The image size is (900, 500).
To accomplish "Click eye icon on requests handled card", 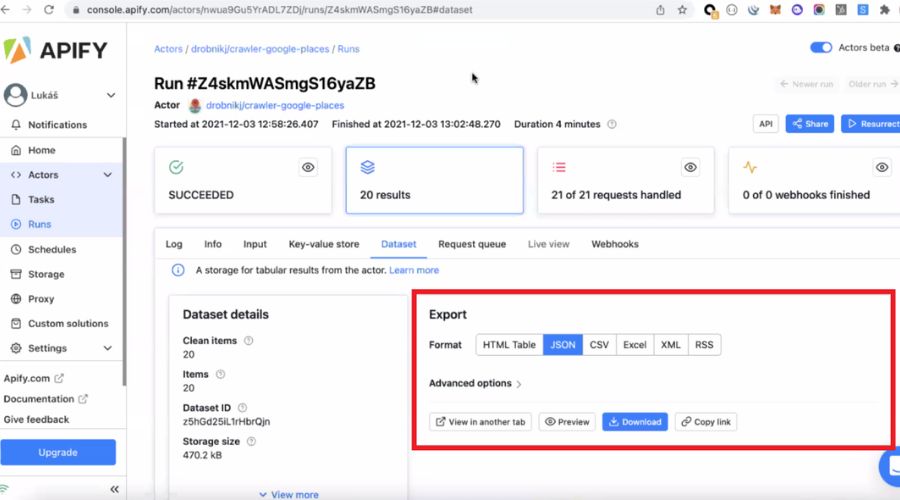I will [690, 167].
